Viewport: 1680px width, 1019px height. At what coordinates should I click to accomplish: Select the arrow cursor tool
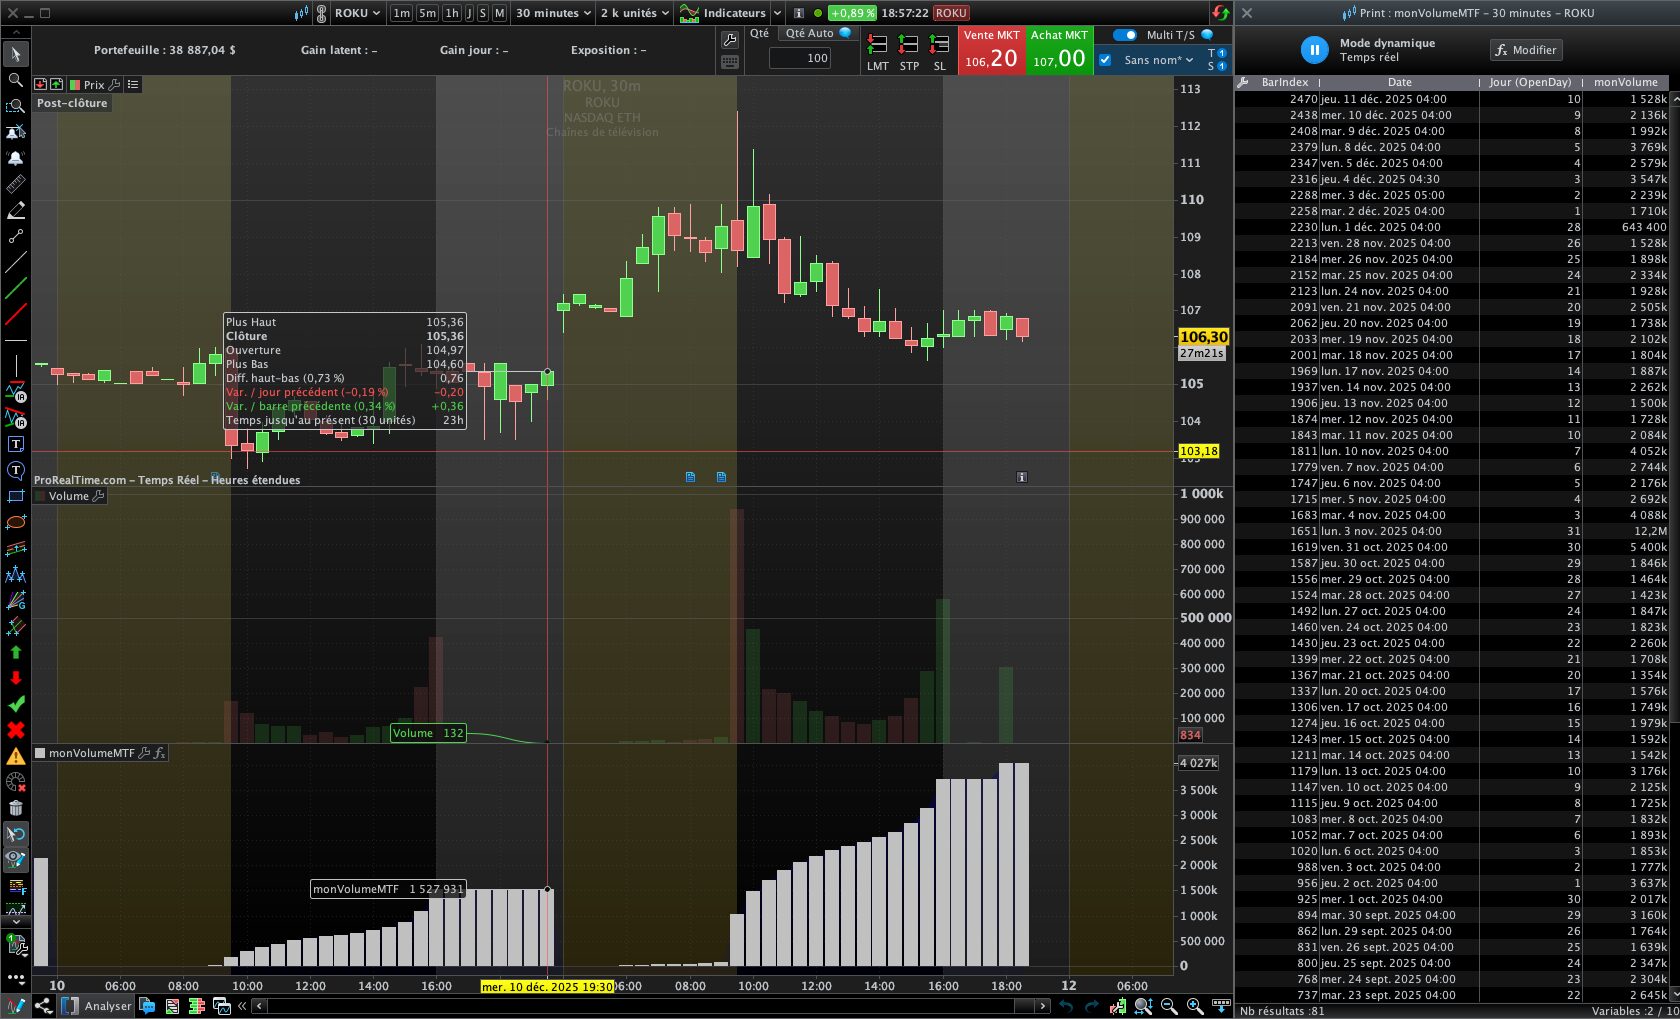(x=15, y=54)
